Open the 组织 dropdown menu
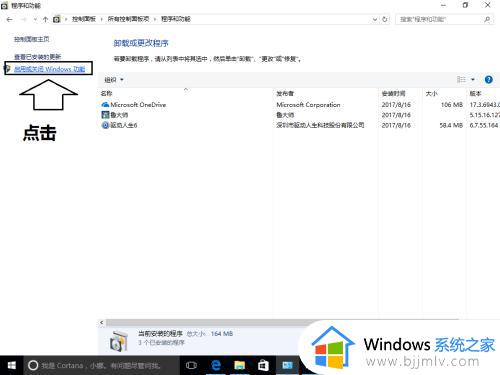The height and width of the screenshot is (375, 500). pos(114,80)
